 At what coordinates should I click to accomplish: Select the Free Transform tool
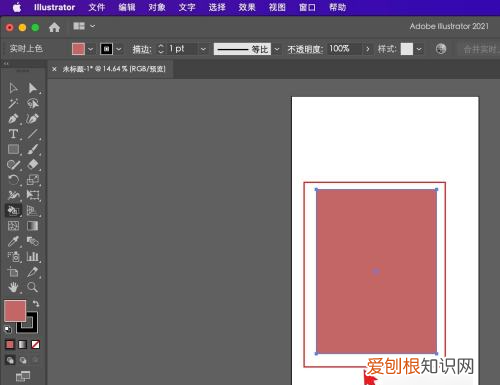(x=32, y=195)
